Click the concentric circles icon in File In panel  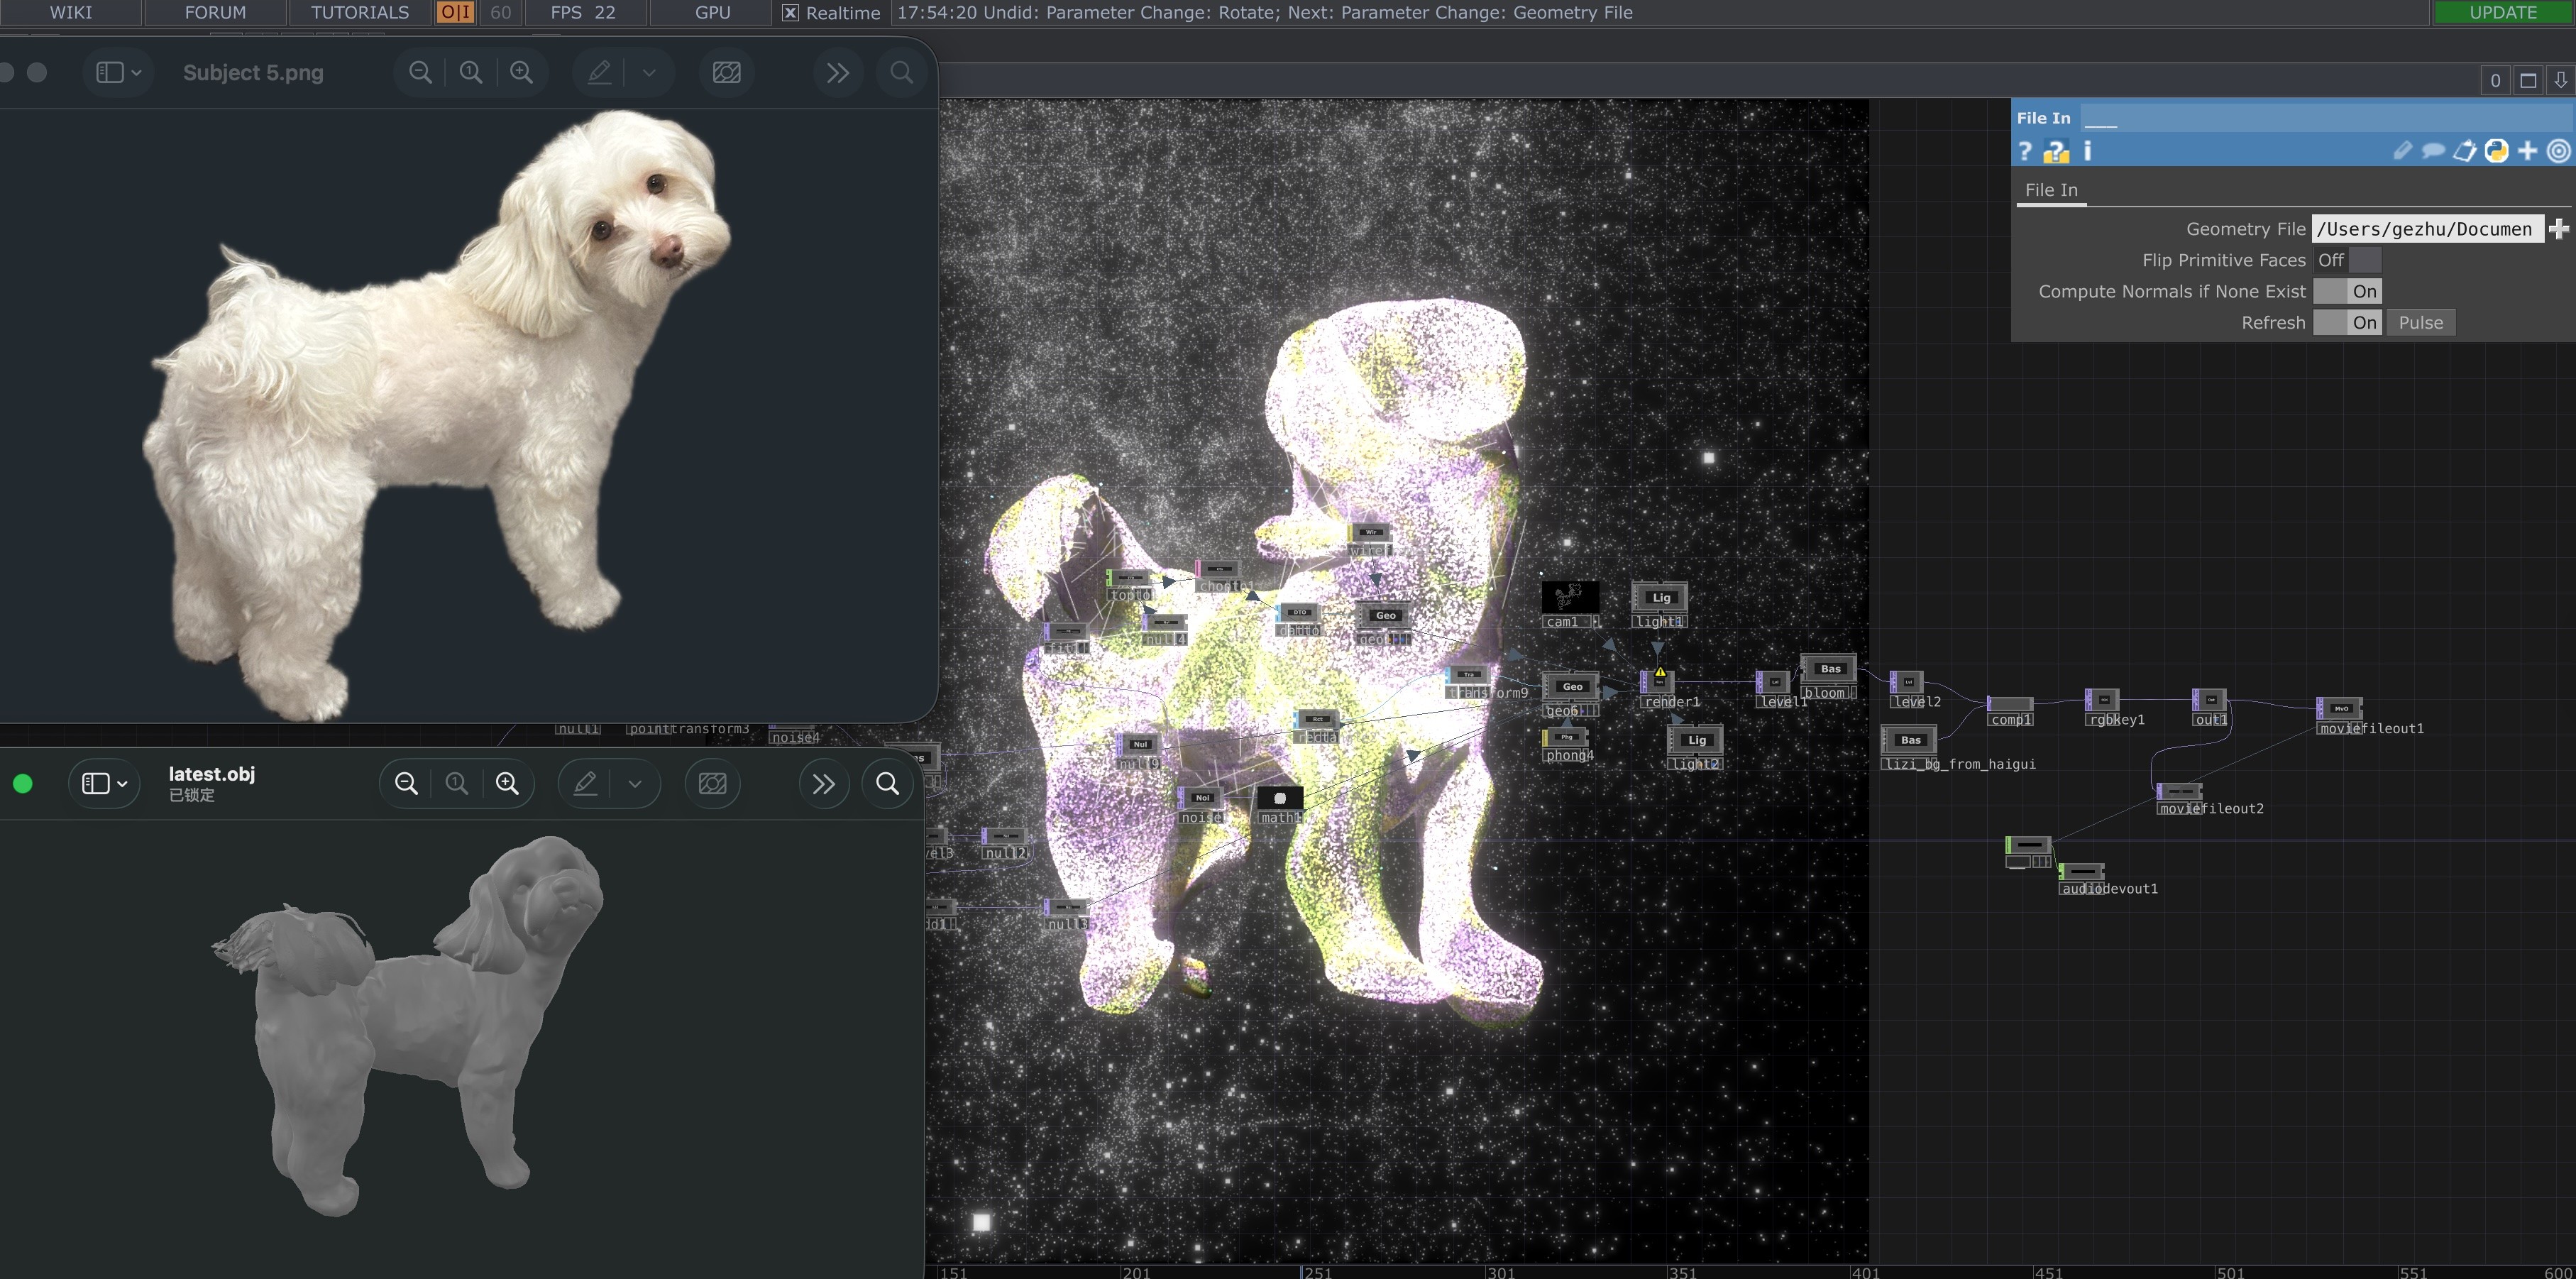pos(2558,151)
